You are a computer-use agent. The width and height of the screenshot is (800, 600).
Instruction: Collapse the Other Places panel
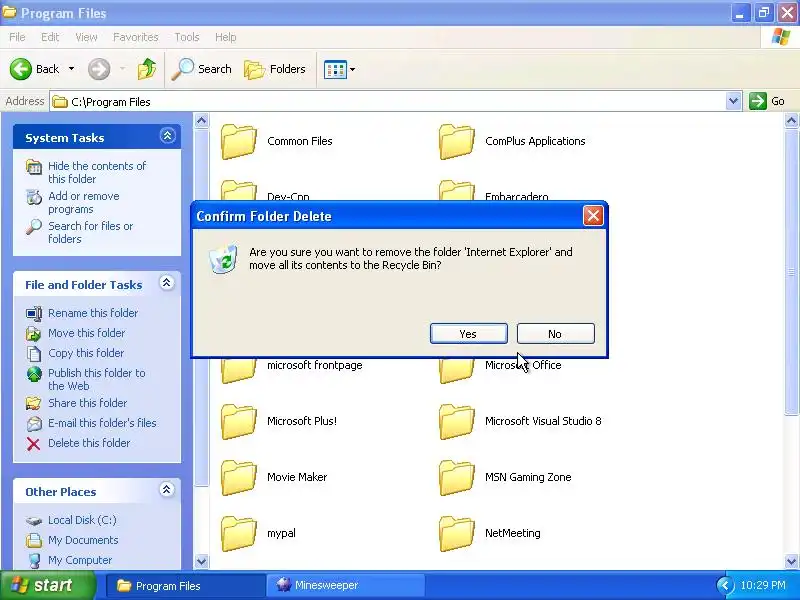[166, 490]
